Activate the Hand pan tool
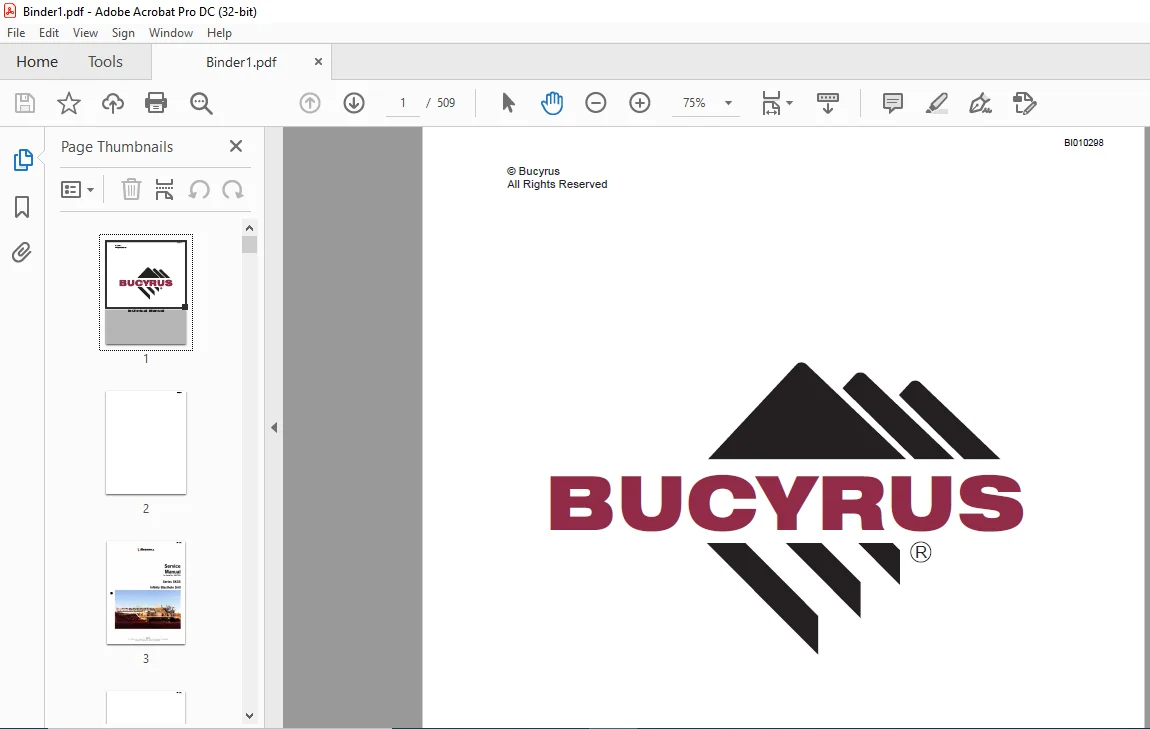The width and height of the screenshot is (1150, 729). [552, 103]
